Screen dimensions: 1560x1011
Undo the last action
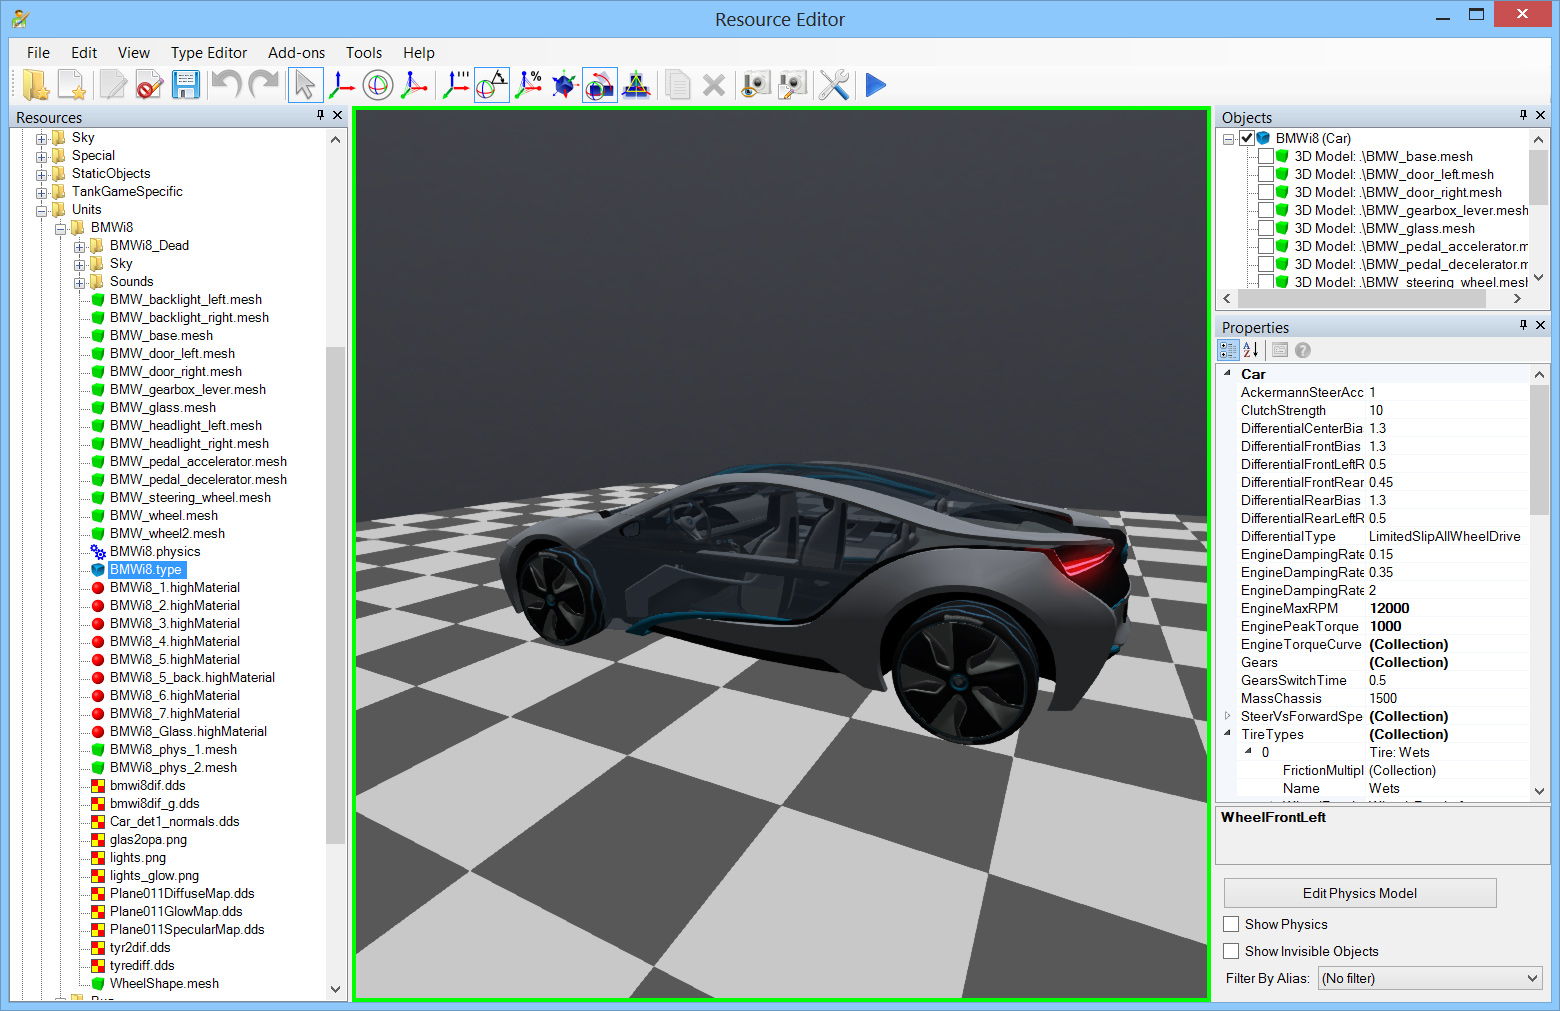pyautogui.click(x=226, y=85)
